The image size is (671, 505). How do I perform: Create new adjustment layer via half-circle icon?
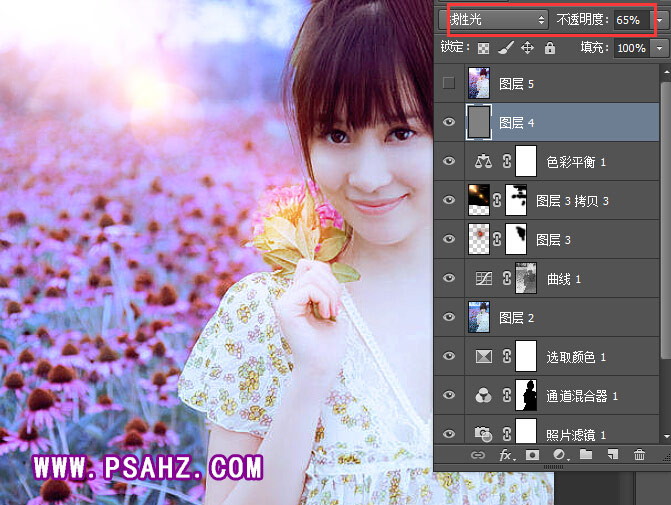tap(560, 456)
